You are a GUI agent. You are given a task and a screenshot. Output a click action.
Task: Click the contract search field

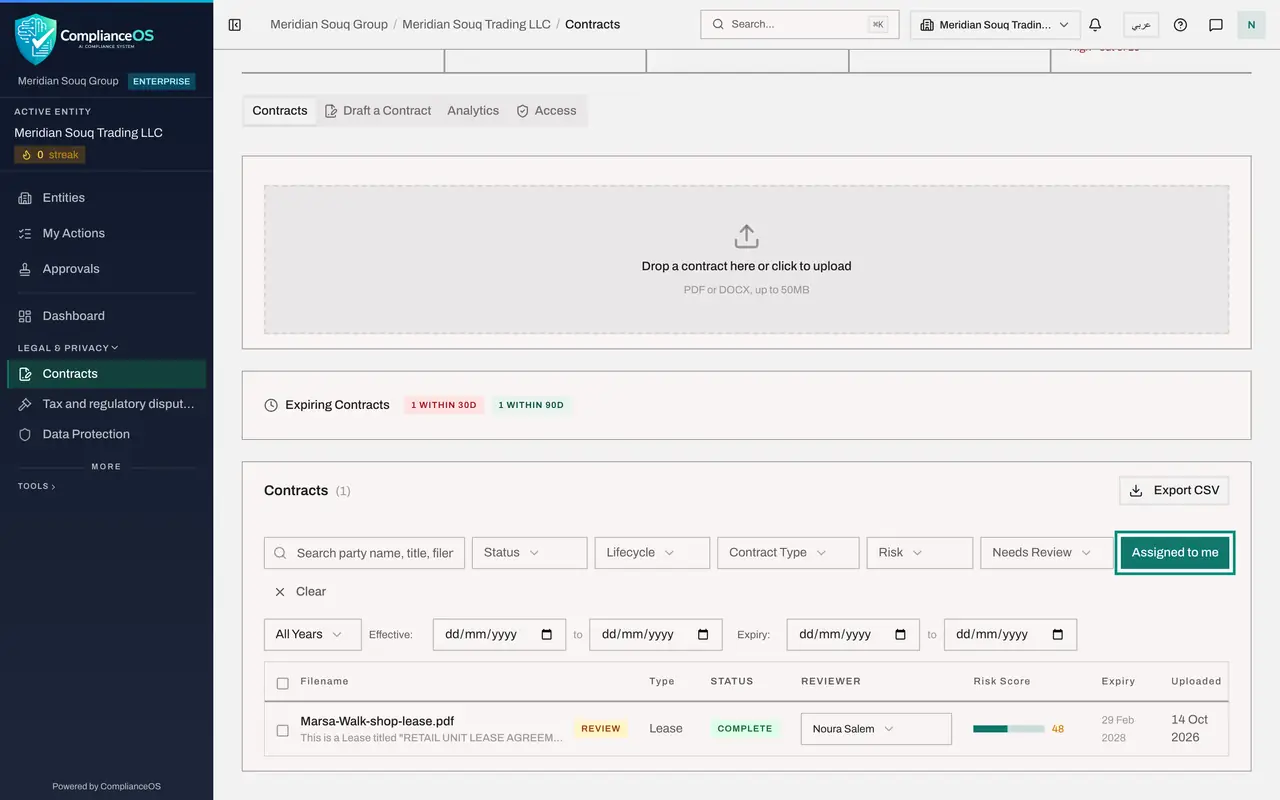tap(364, 553)
